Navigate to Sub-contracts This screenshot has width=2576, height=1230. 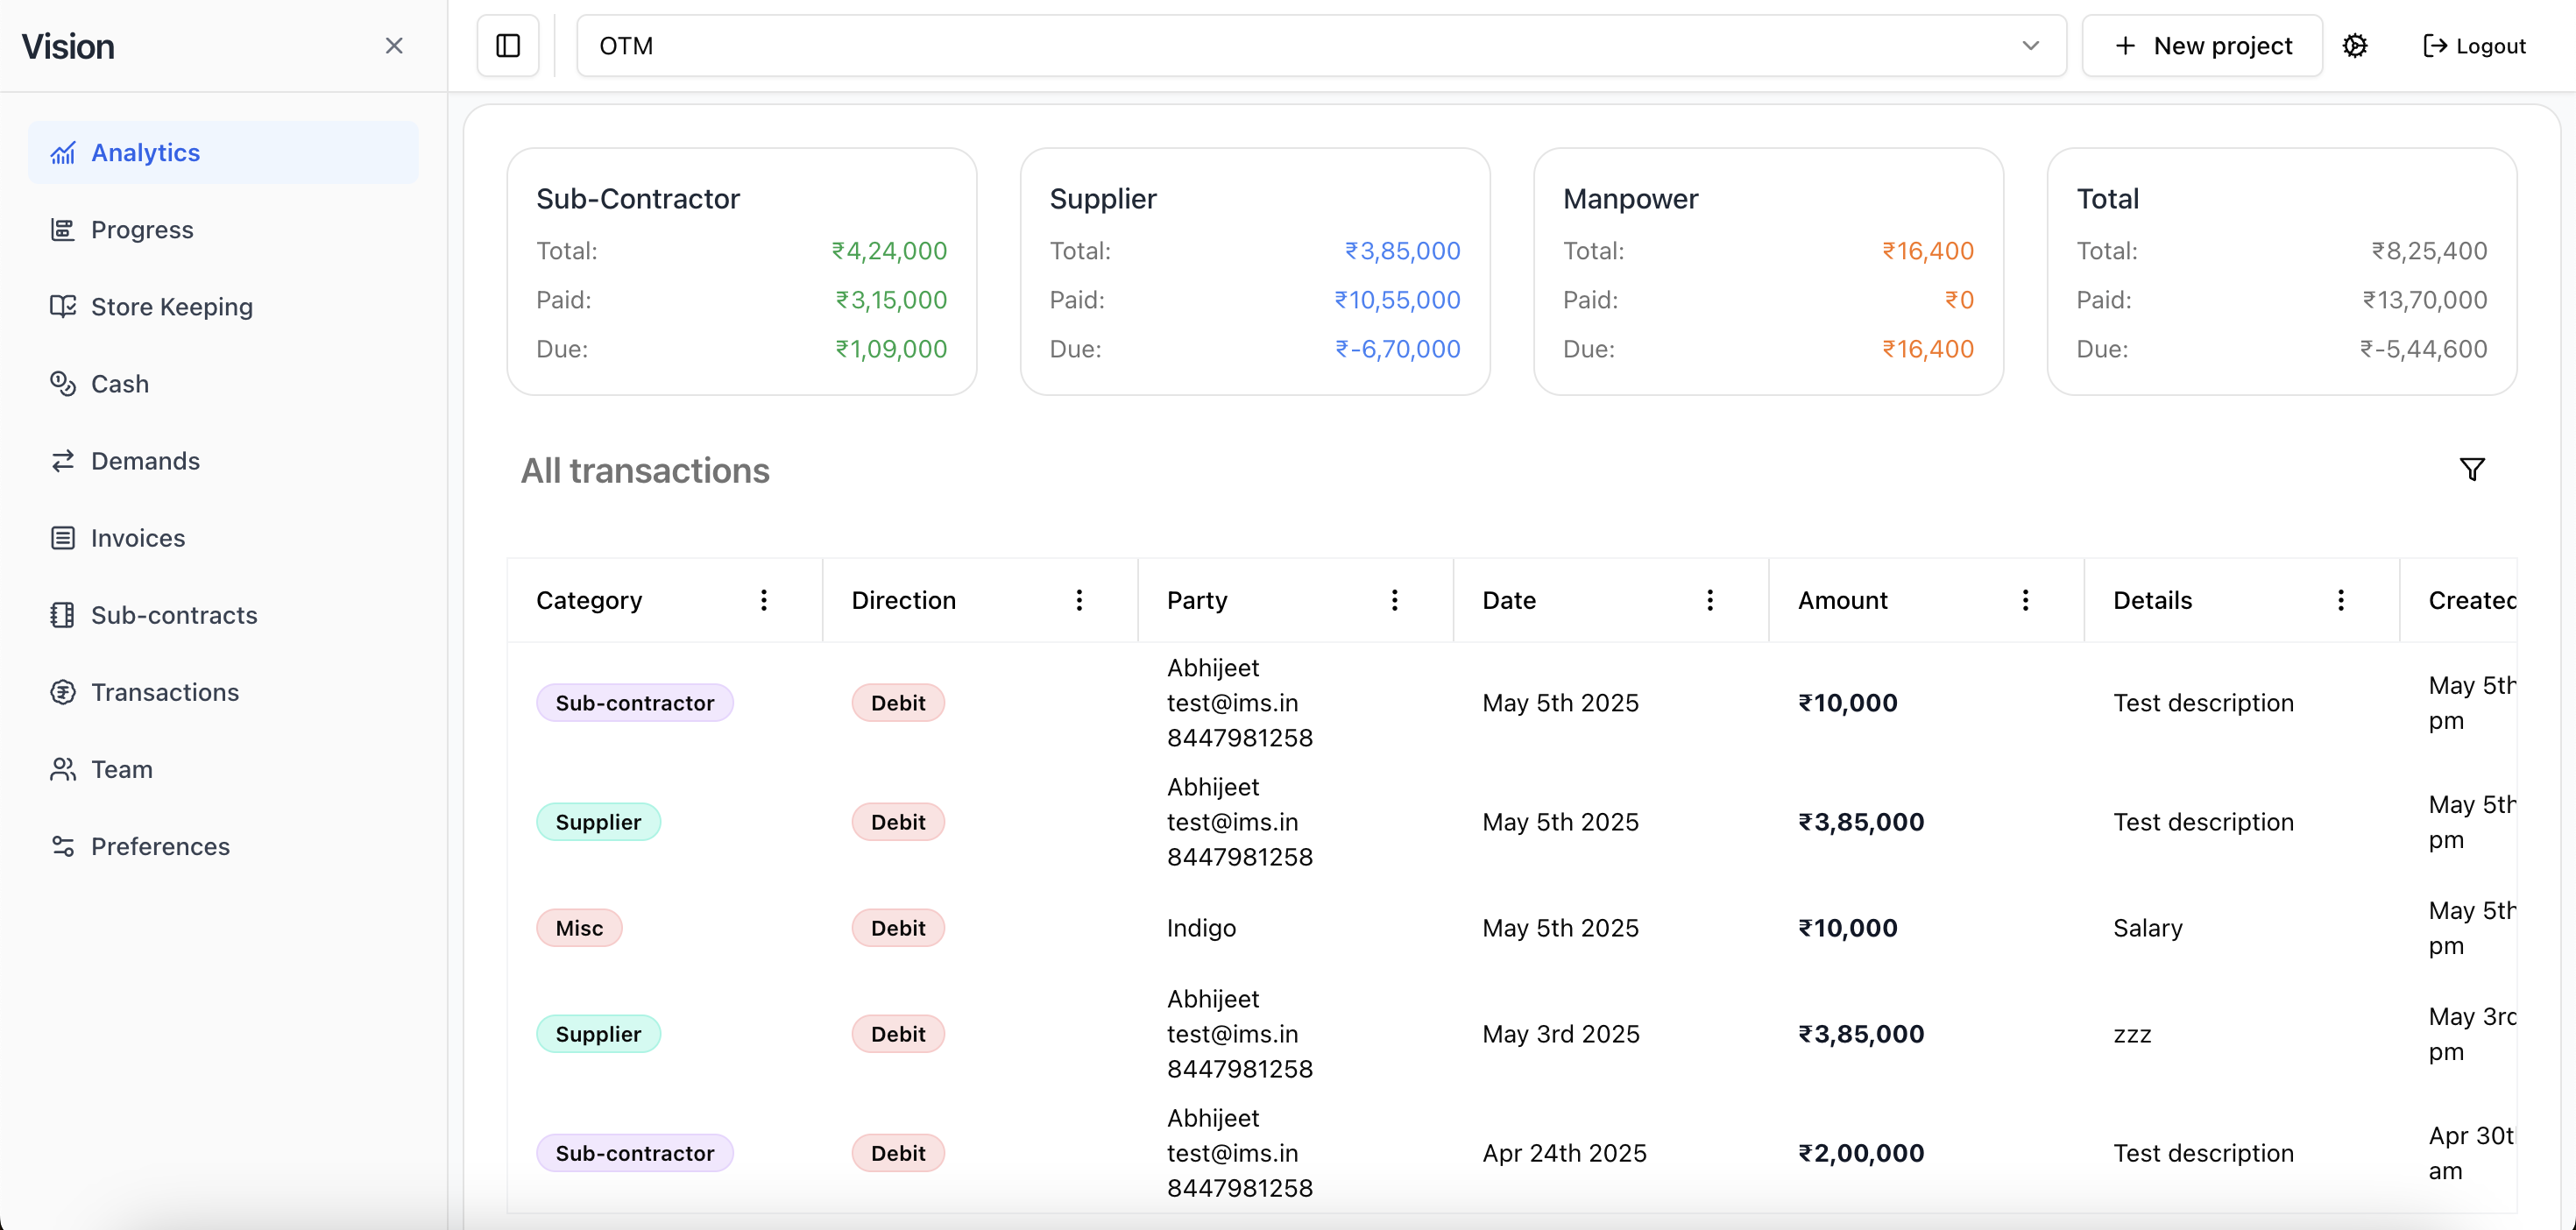(x=174, y=615)
